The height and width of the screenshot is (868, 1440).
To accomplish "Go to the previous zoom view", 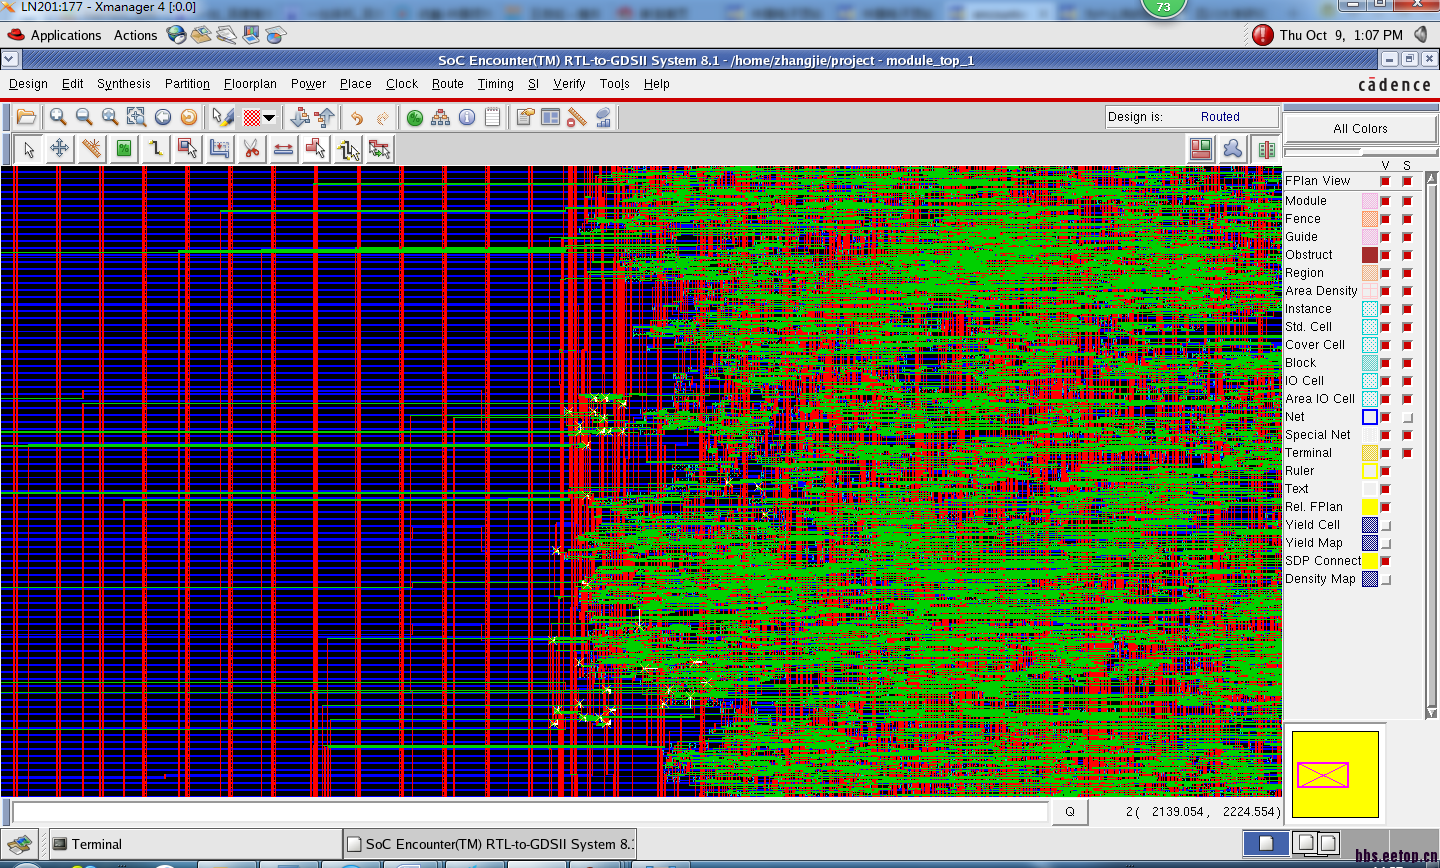I will click(162, 117).
